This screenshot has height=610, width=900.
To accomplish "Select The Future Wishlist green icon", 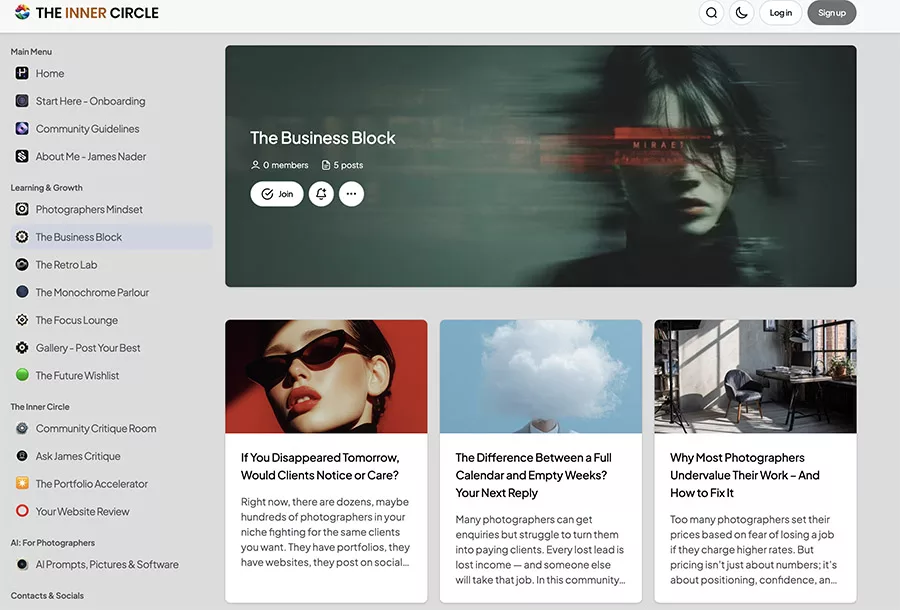I will pos(22,375).
